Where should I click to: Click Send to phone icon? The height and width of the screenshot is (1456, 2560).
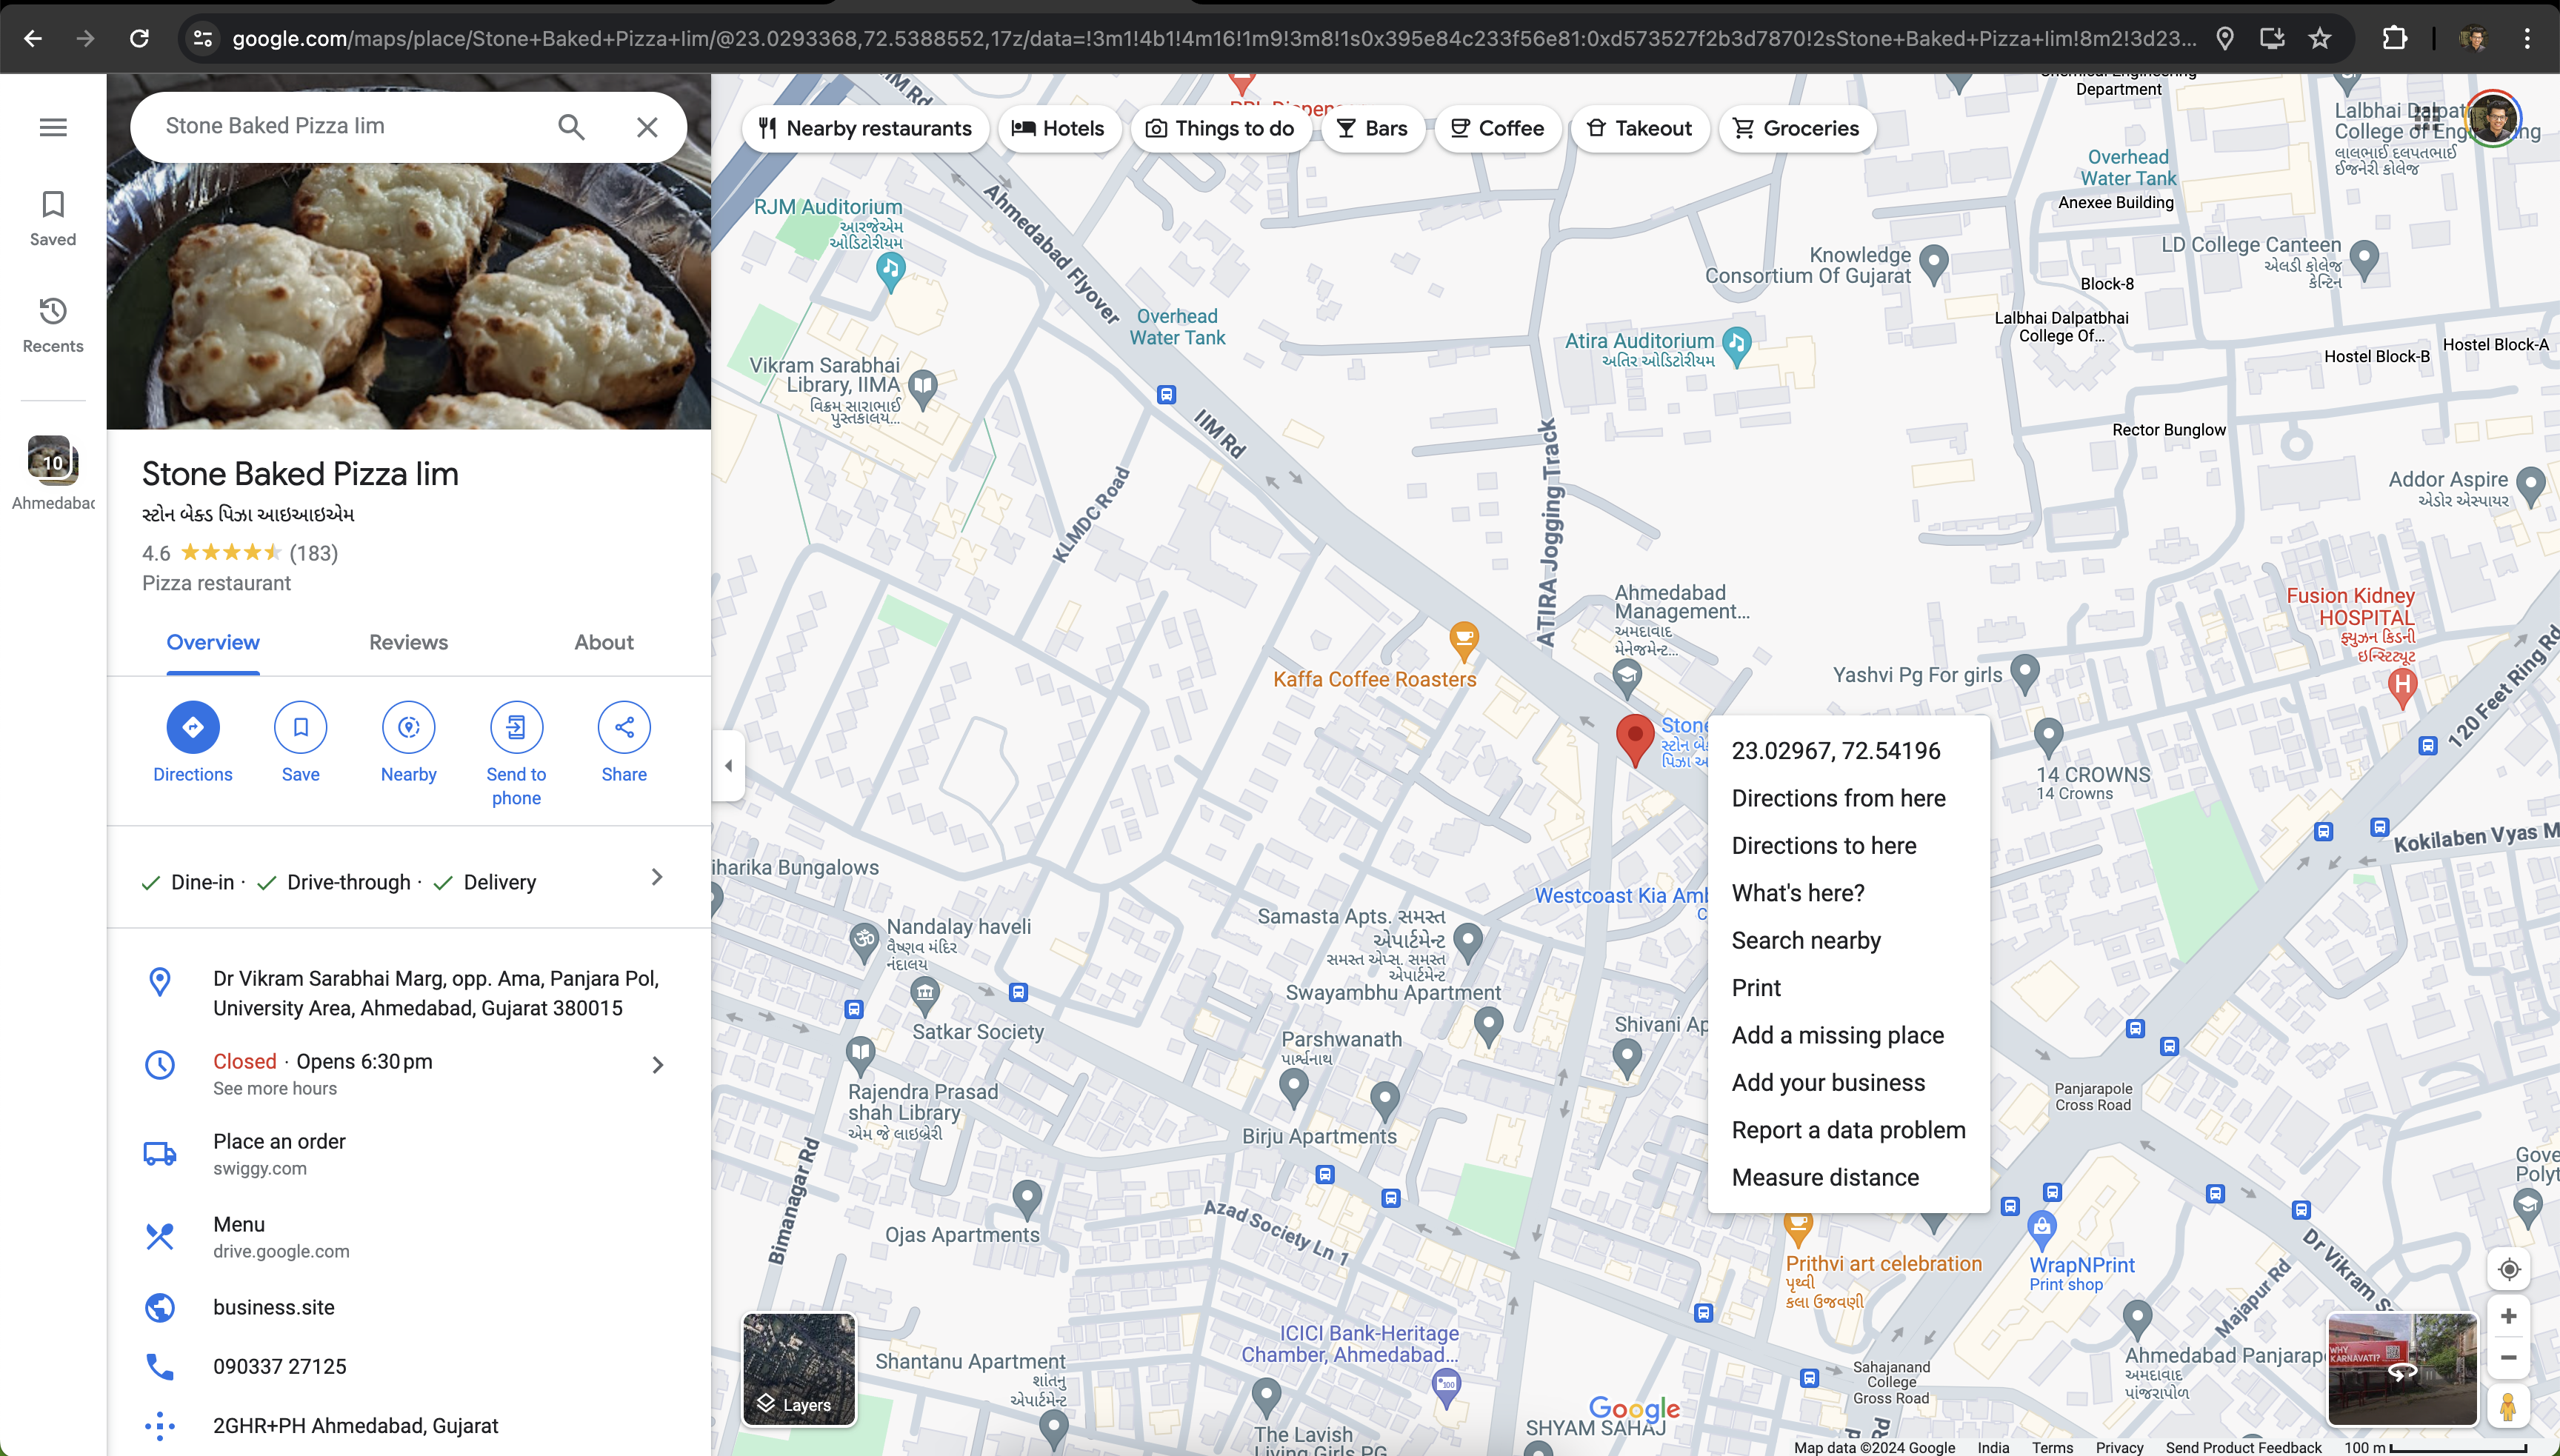pyautogui.click(x=516, y=727)
